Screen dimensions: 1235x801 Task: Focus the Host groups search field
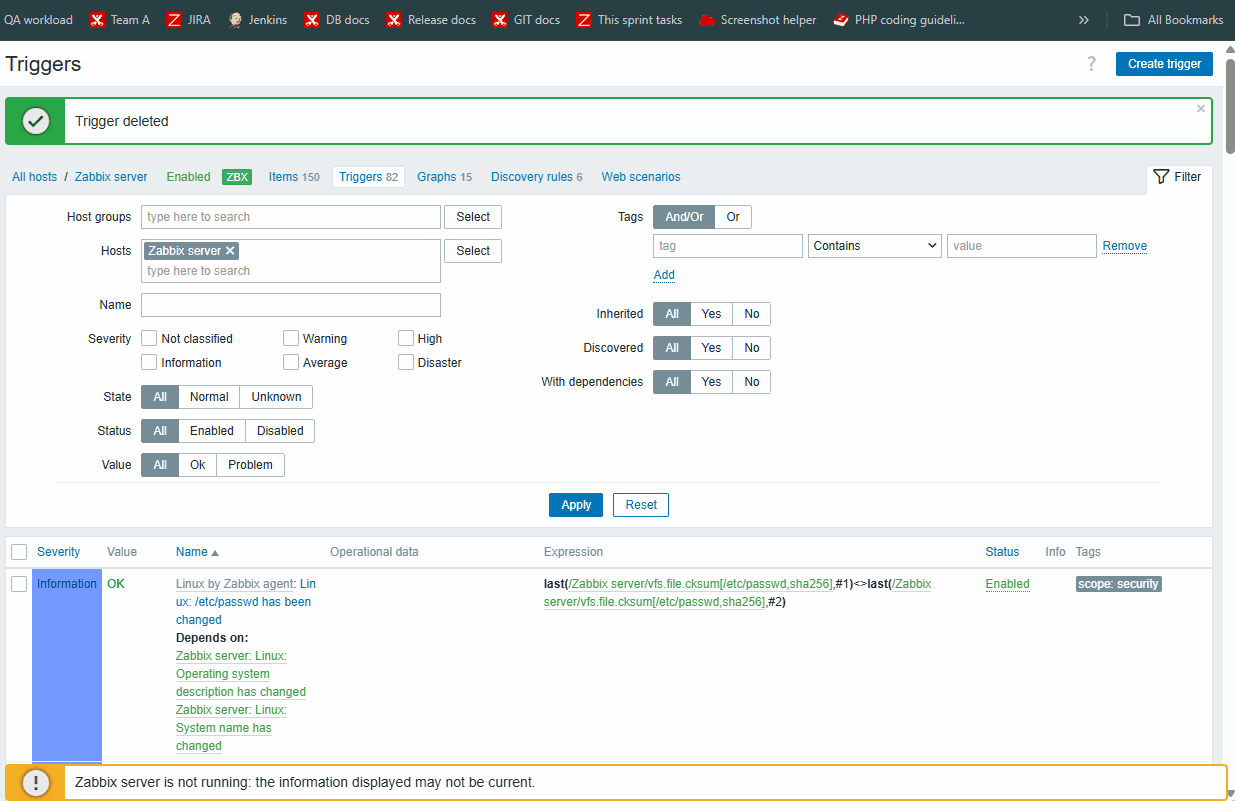tap(291, 217)
